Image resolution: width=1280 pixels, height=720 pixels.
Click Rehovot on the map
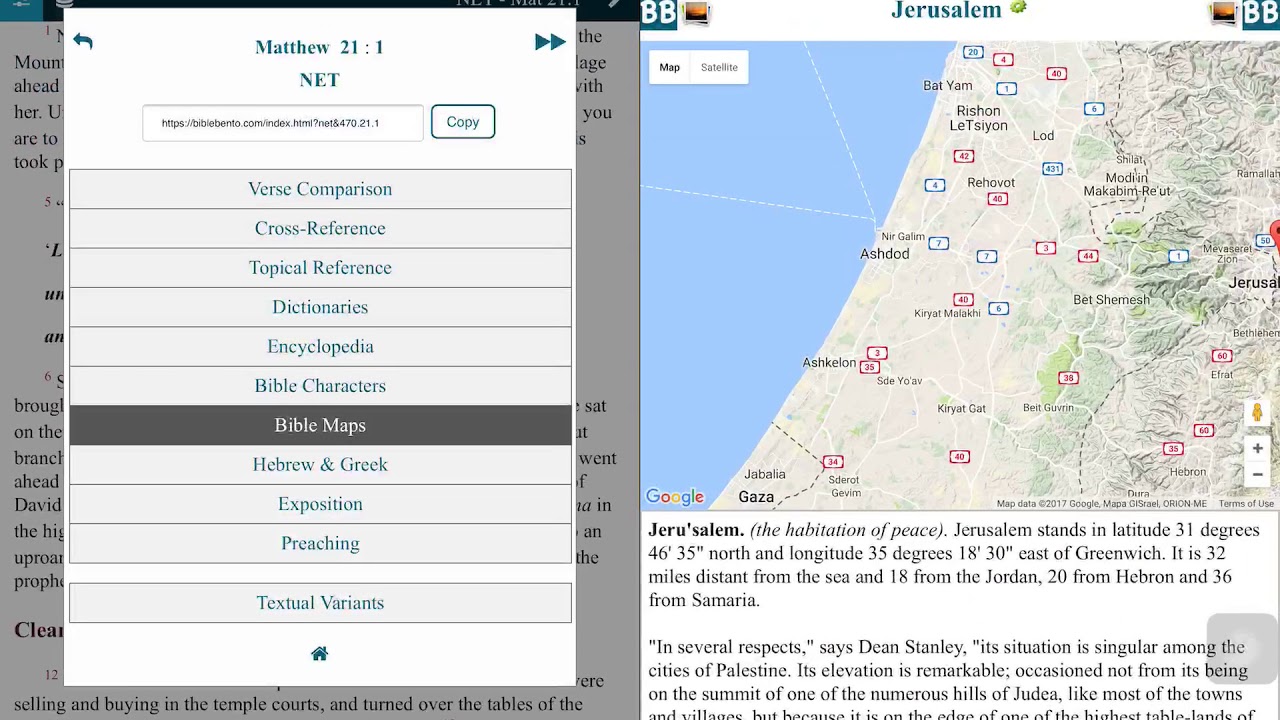pyautogui.click(x=991, y=183)
